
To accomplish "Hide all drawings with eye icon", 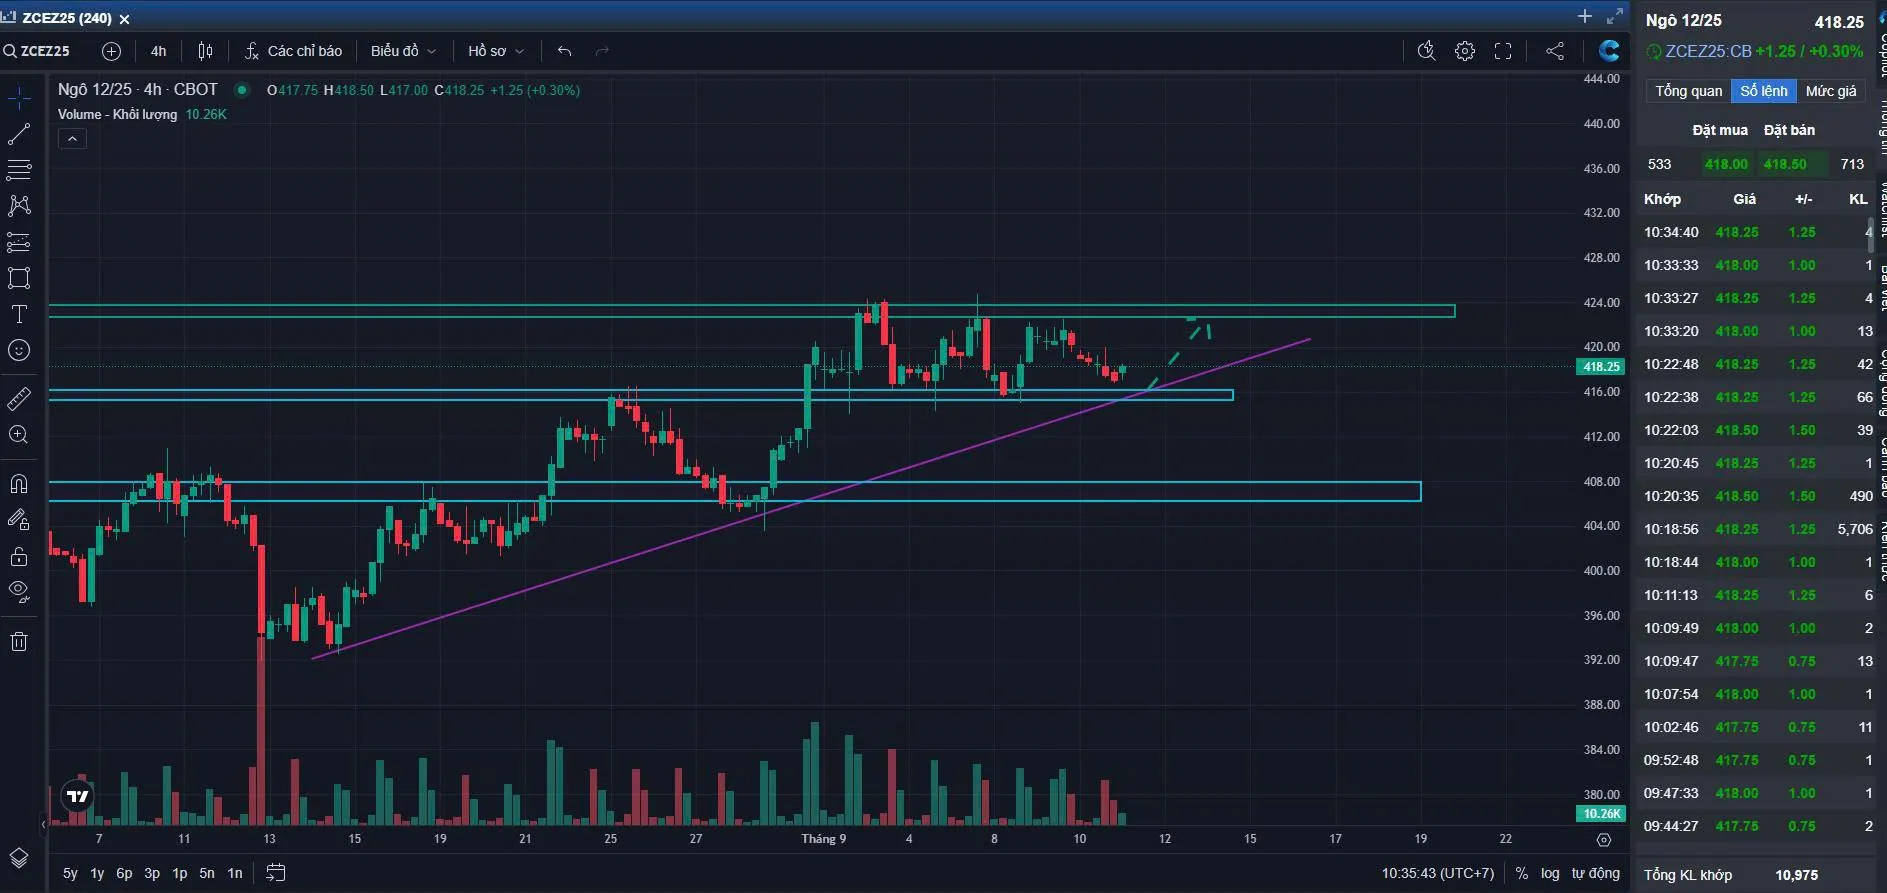I will [x=19, y=591].
